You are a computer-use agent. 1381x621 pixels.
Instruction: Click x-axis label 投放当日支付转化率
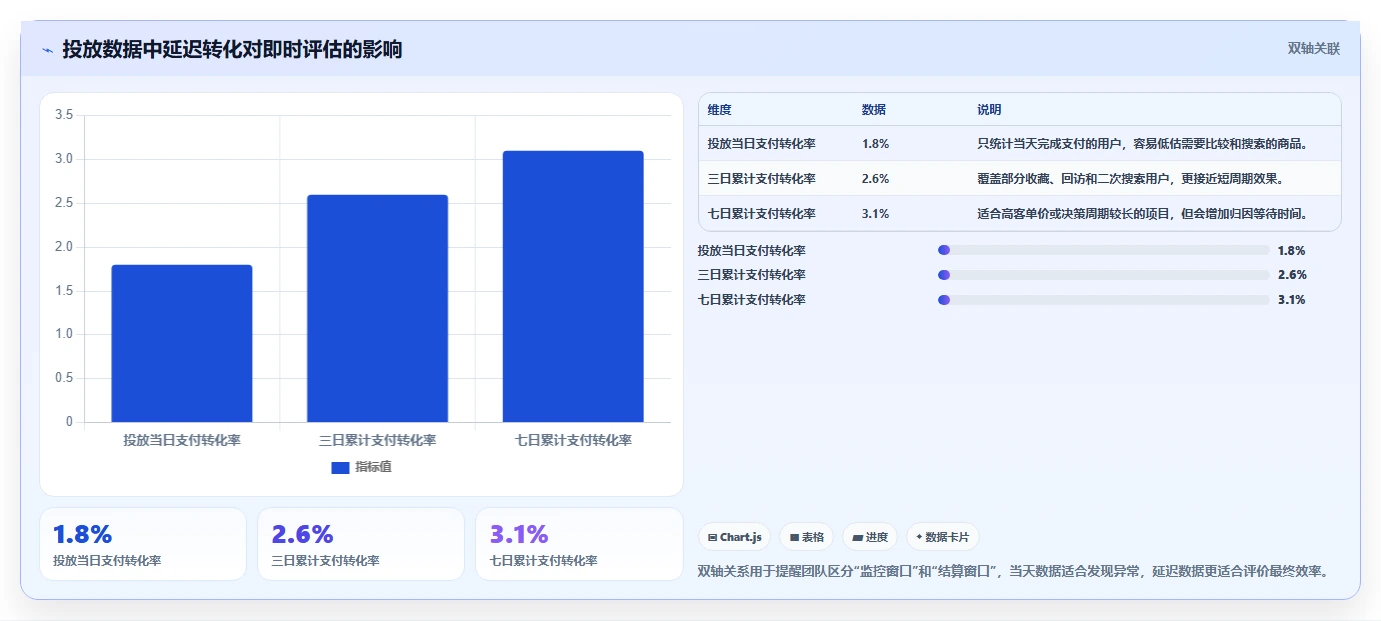pos(182,440)
